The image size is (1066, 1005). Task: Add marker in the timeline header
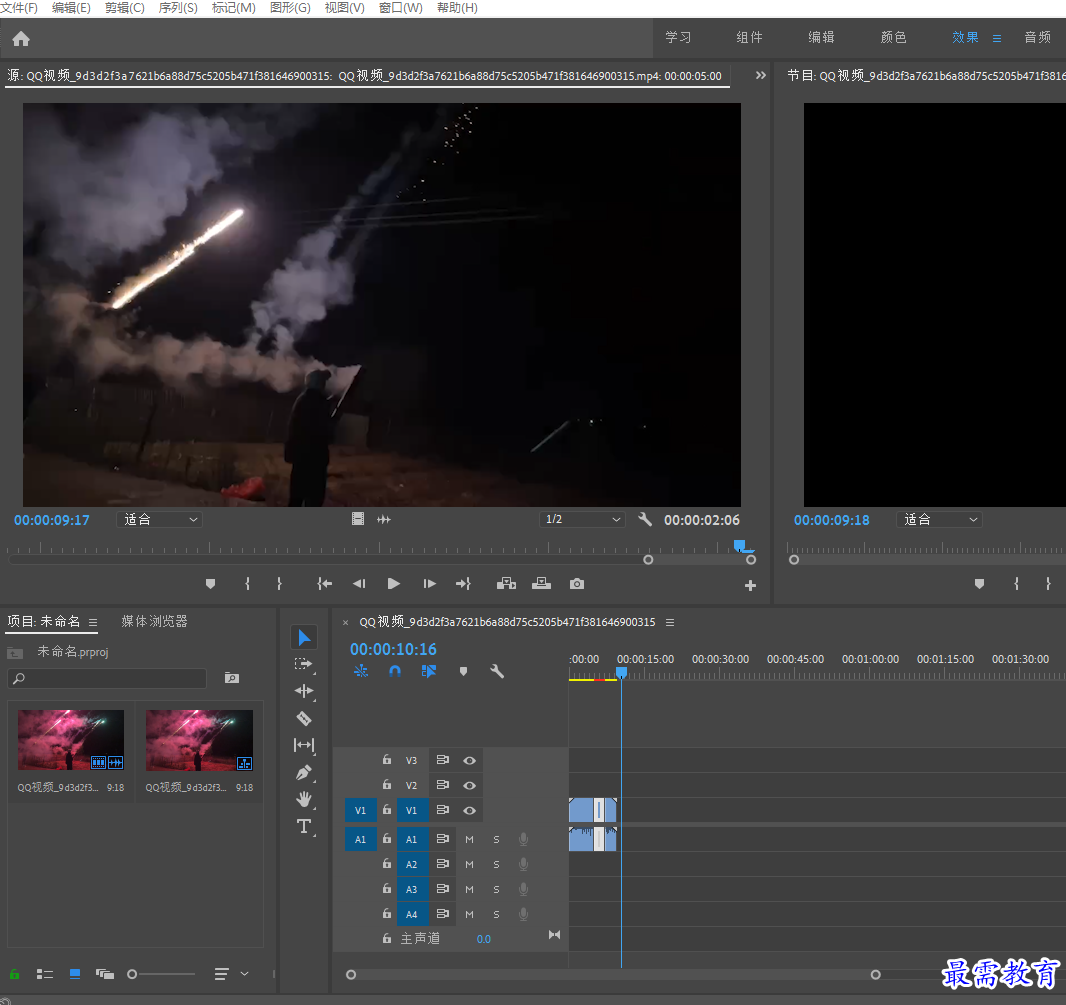pos(464,672)
